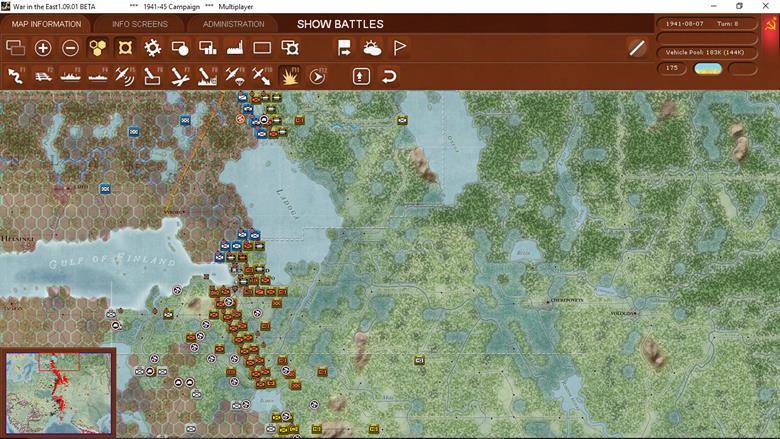This screenshot has height=439, width=780.
Task: Select the F4 amphibious ship mode icon
Action: [x=98, y=76]
